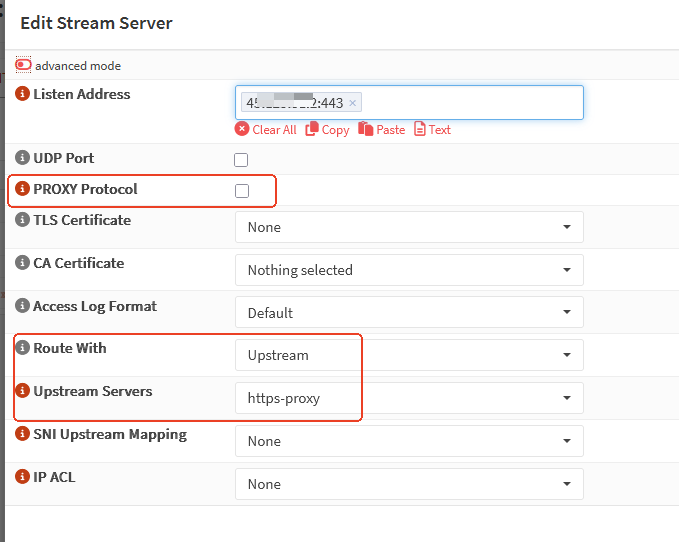Click info icon next to Access Log Format
679x542 pixels.
coord(23,306)
